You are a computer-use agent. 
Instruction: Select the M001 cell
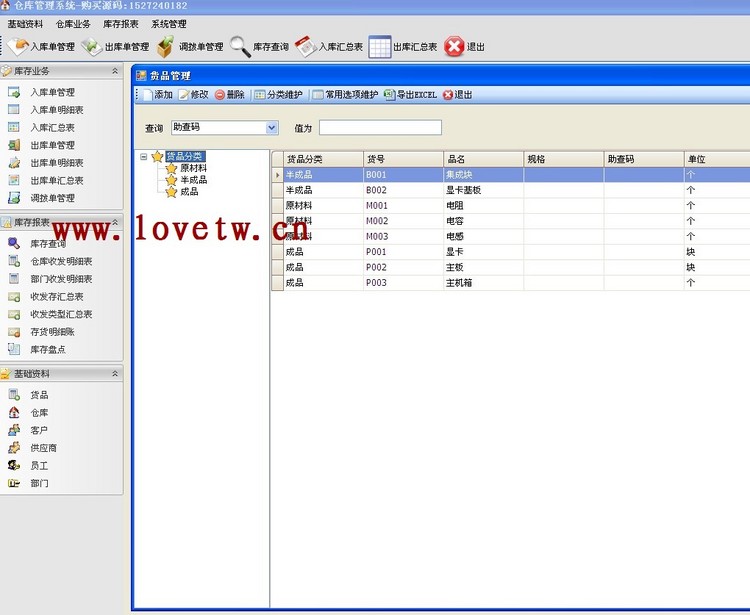[403, 206]
